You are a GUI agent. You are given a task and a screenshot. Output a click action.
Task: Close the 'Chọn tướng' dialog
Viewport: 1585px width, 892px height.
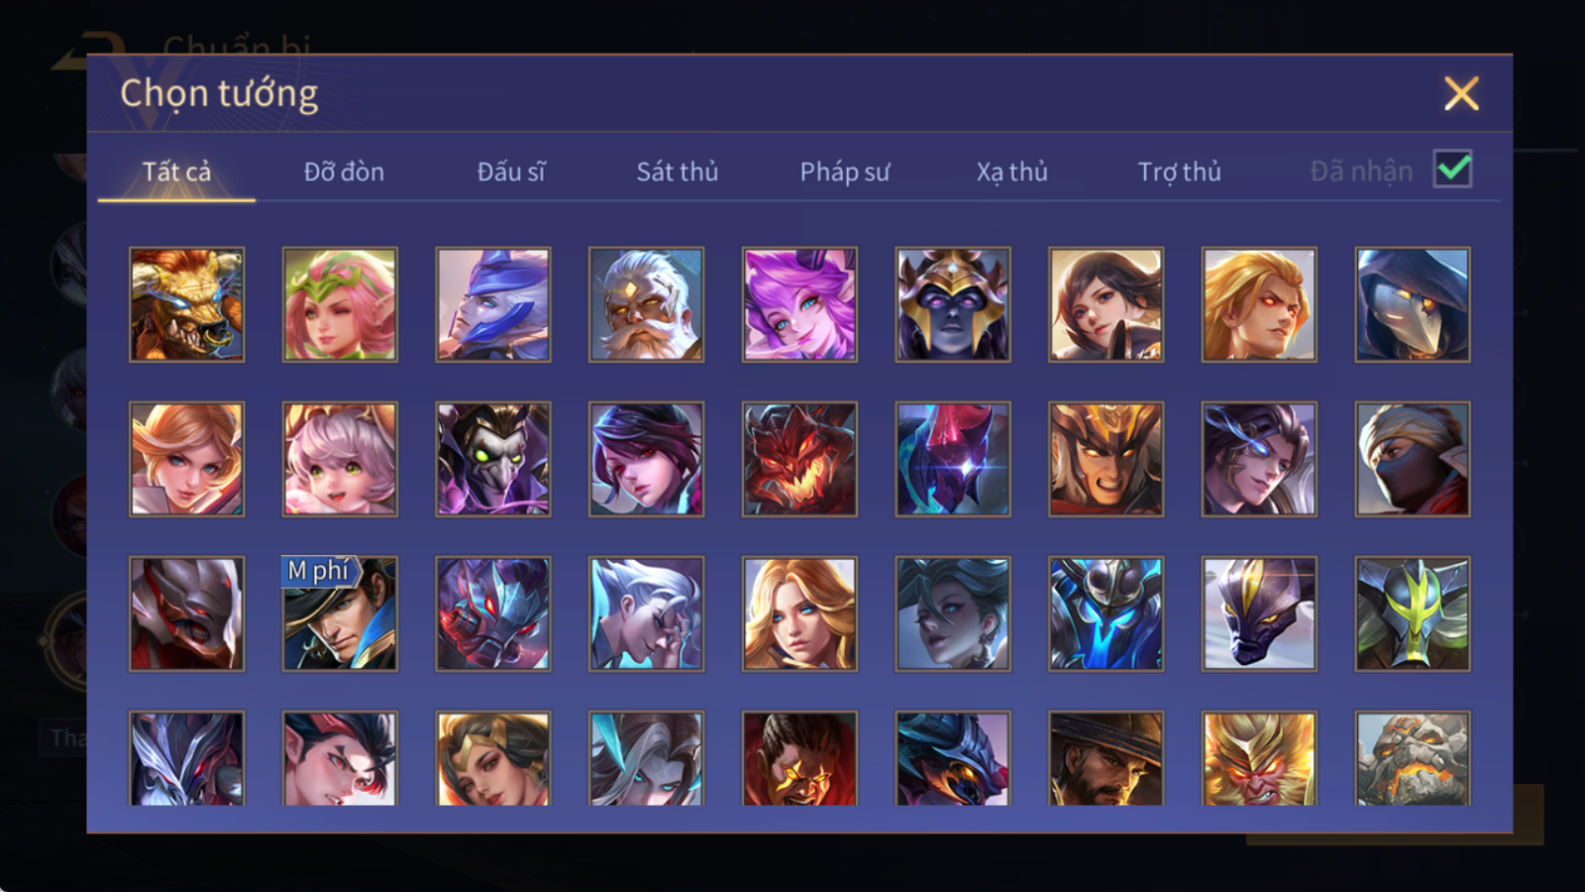[x=1461, y=94]
